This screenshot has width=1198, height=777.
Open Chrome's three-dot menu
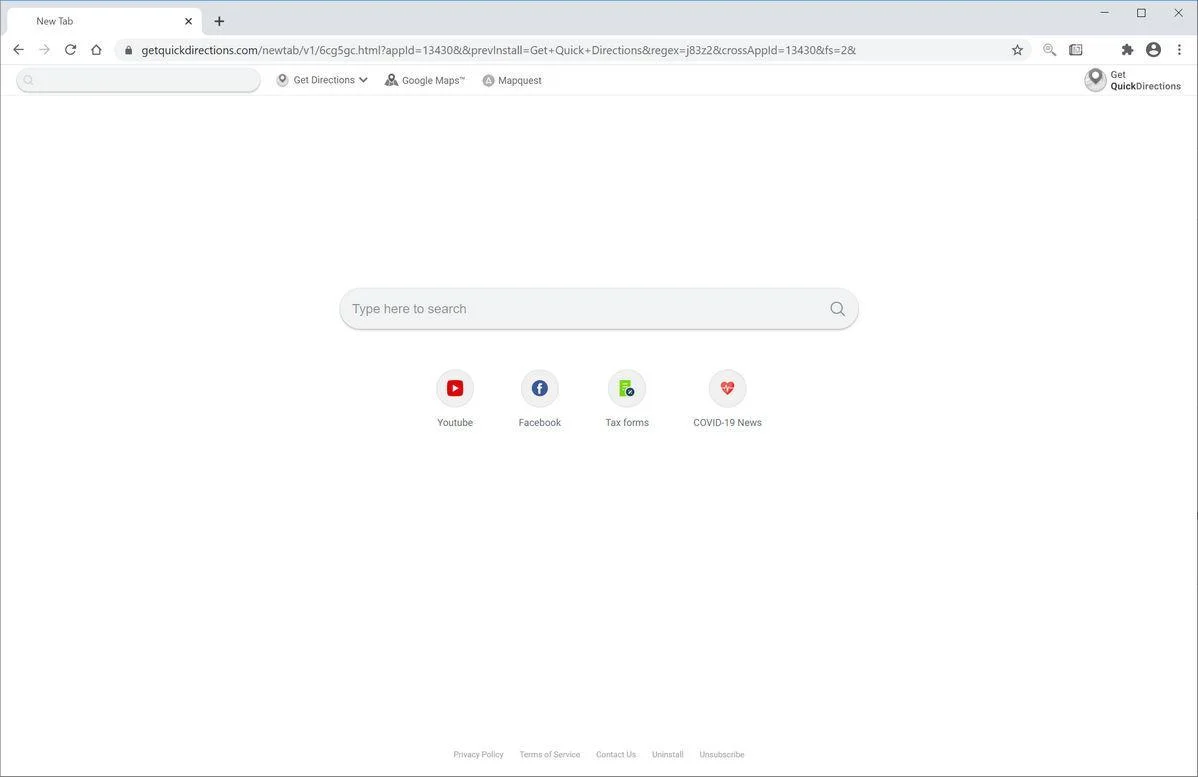[x=1179, y=50]
